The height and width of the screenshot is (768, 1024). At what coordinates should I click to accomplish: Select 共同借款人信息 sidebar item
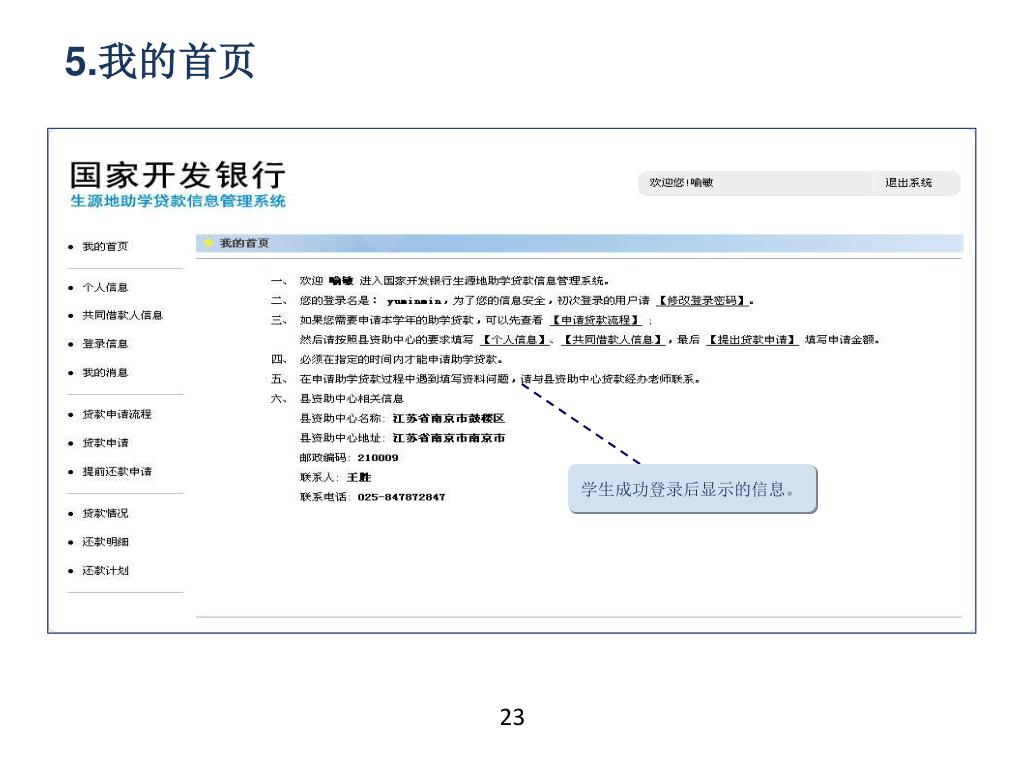[x=122, y=315]
